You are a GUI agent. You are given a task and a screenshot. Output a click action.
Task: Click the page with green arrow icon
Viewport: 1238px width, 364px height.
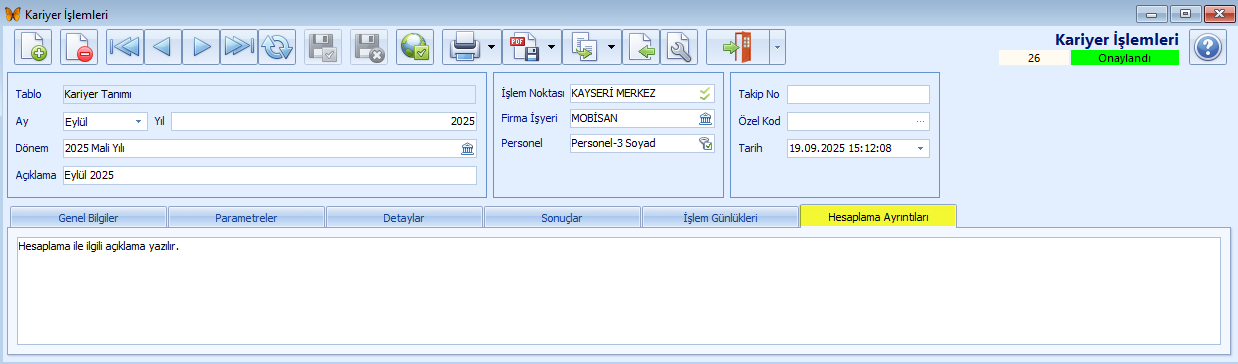click(x=643, y=47)
